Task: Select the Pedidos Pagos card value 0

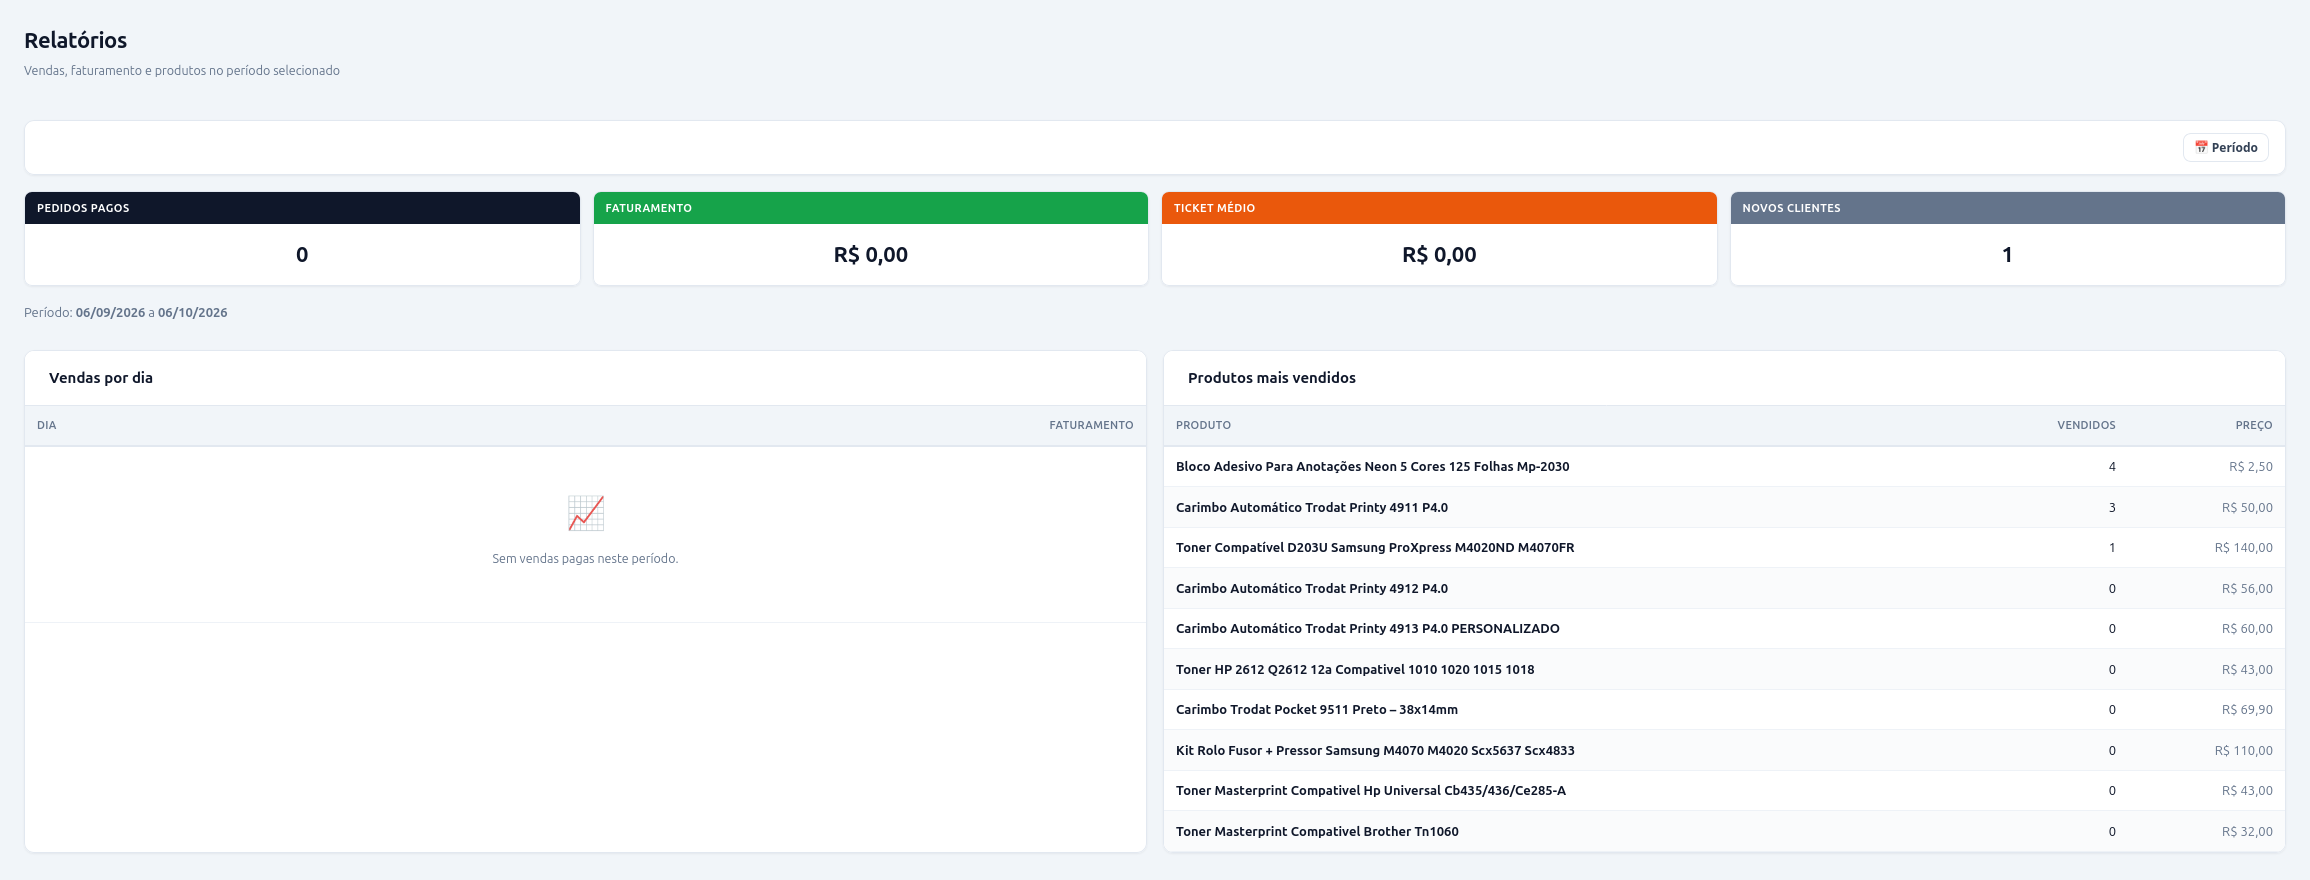Action: [302, 255]
